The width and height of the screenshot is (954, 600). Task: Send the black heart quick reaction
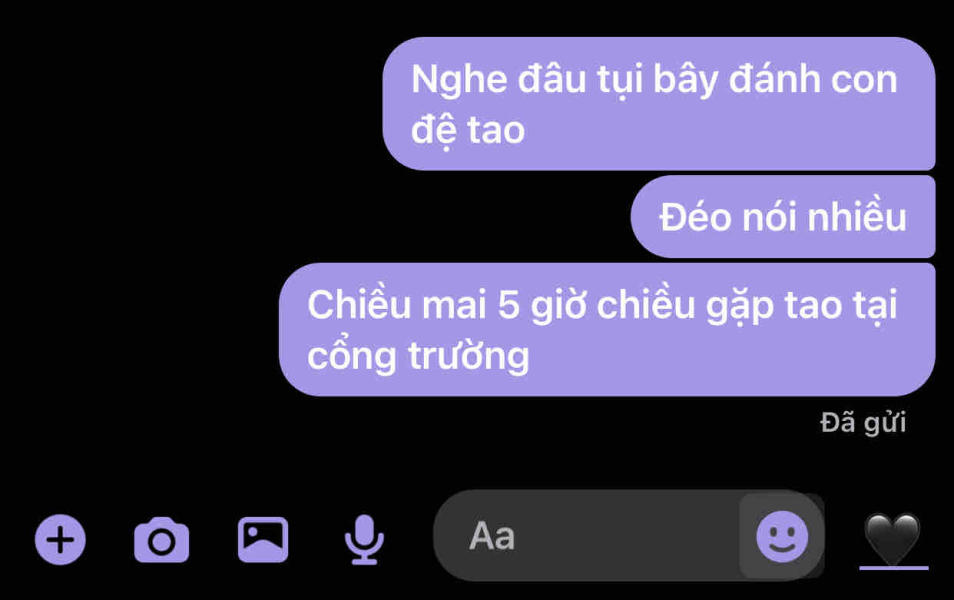pyautogui.click(x=893, y=539)
